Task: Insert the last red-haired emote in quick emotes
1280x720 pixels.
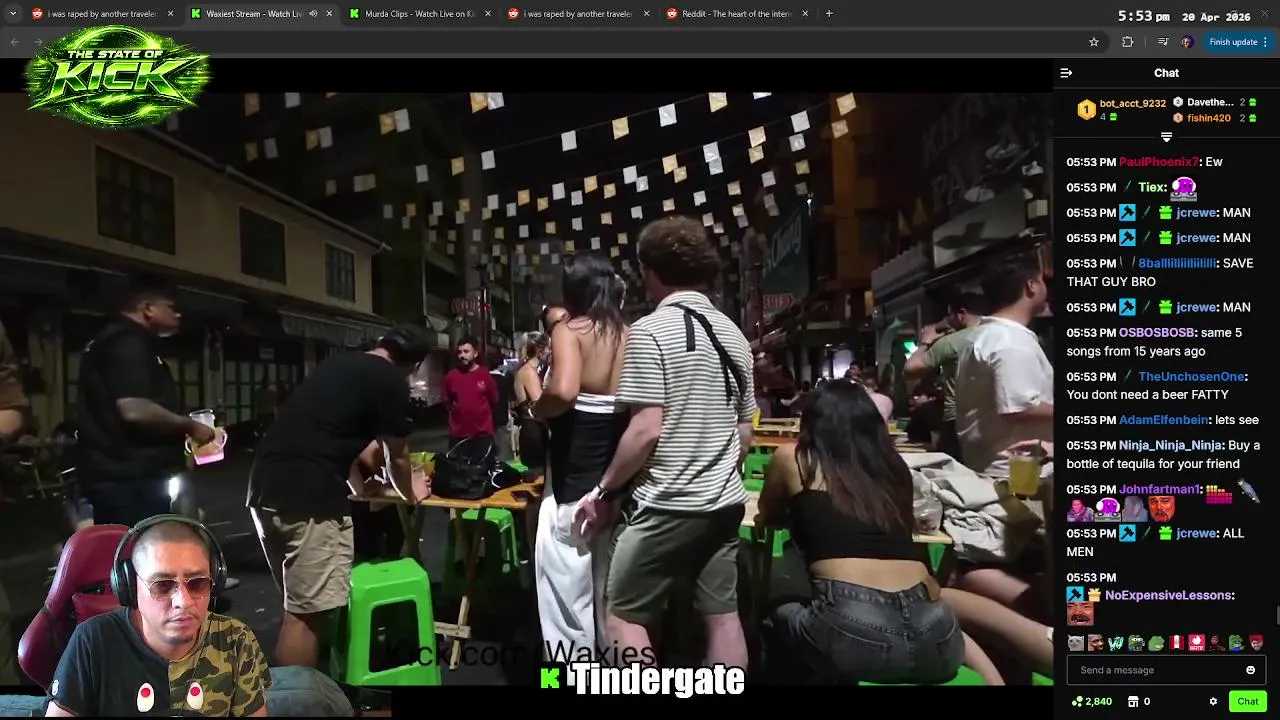Action: pos(1256,643)
